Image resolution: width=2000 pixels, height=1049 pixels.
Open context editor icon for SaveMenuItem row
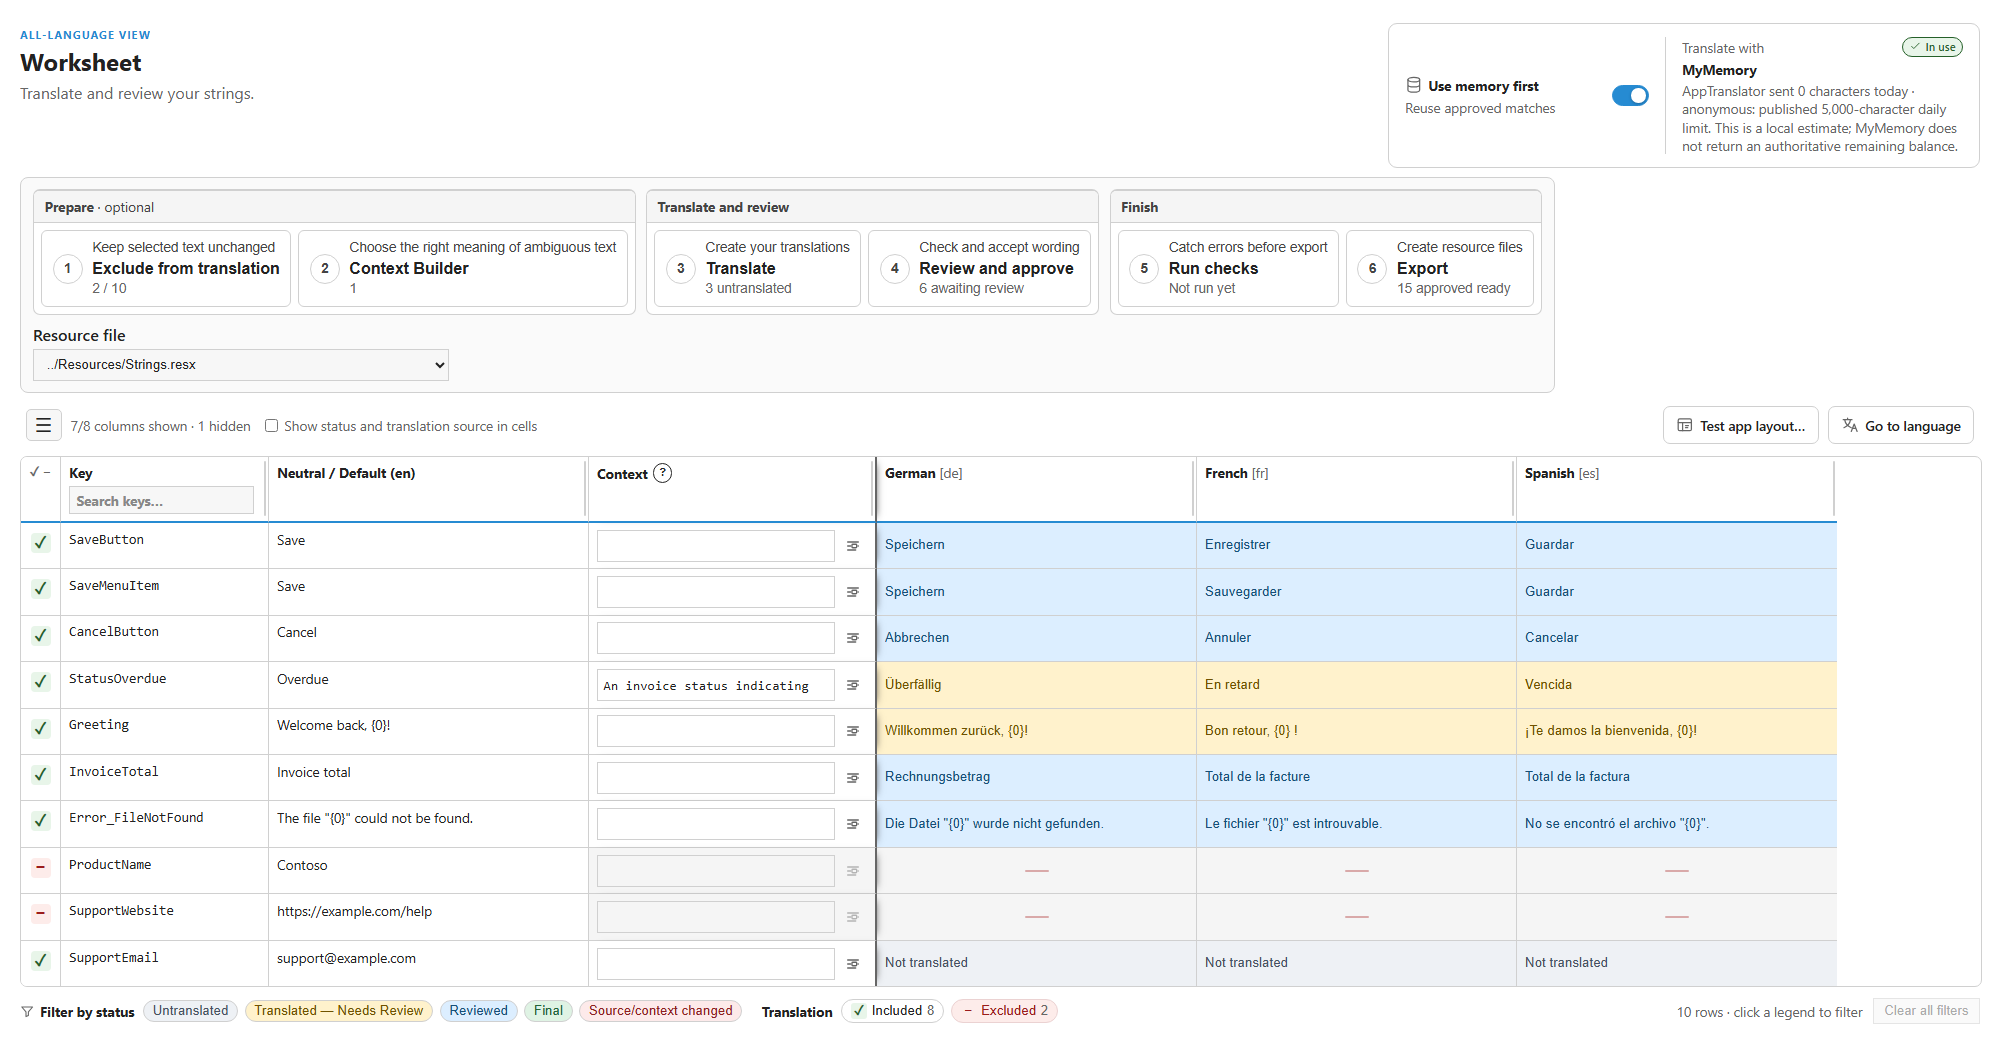coord(853,592)
